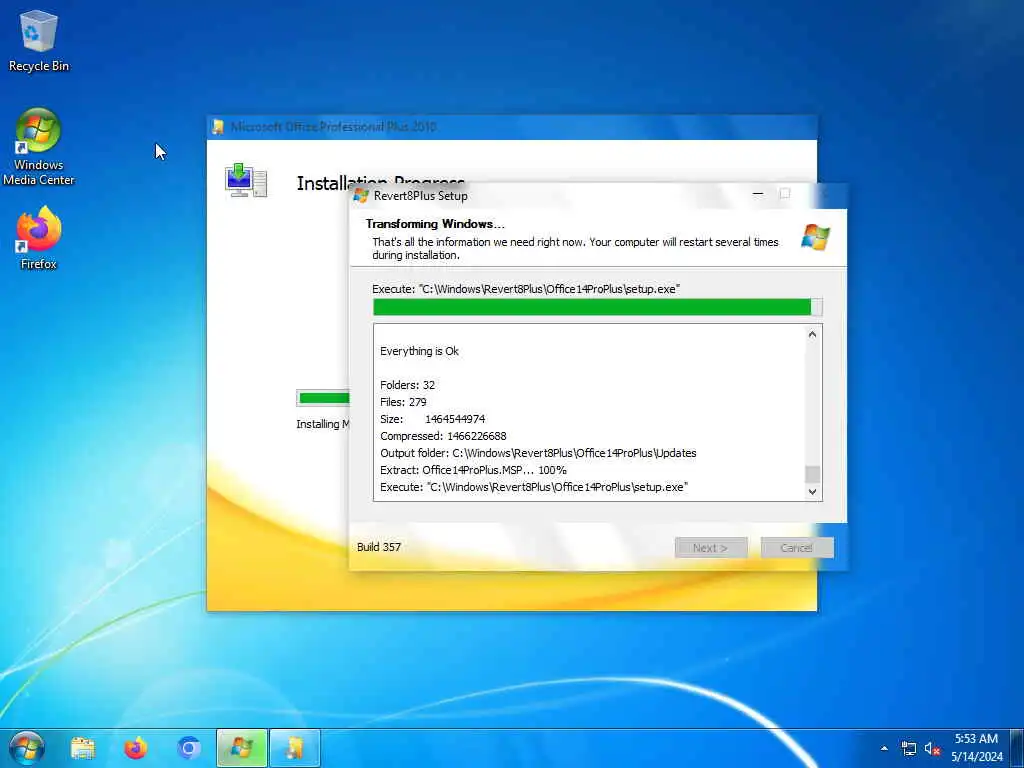Click the 'Output folder' log line

click(x=538, y=453)
